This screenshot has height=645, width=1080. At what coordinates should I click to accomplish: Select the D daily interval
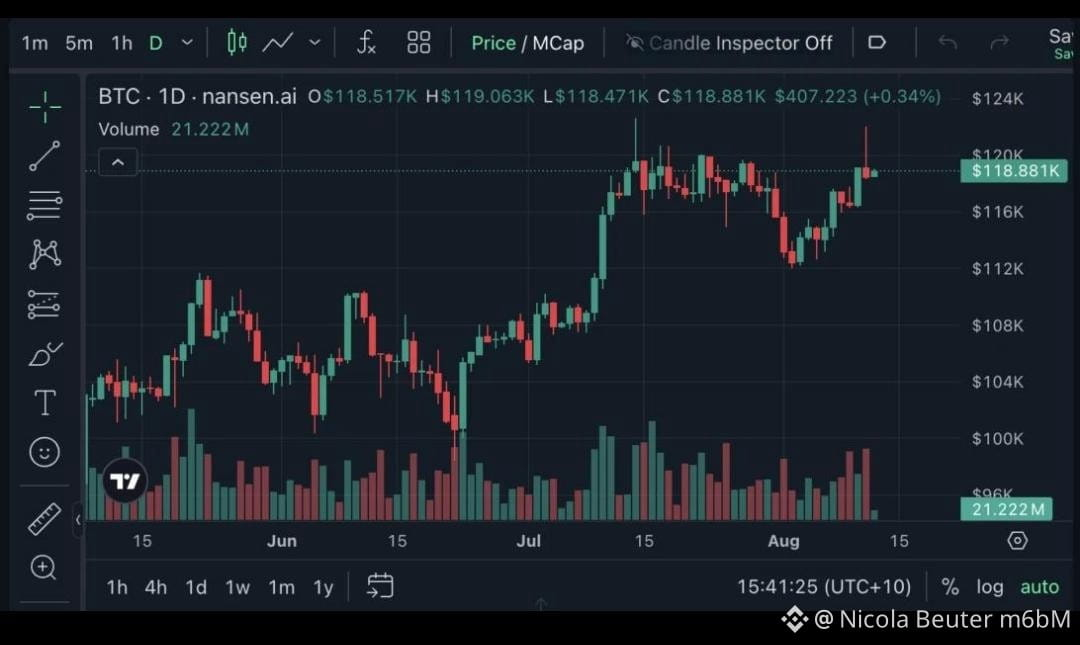[x=156, y=43]
